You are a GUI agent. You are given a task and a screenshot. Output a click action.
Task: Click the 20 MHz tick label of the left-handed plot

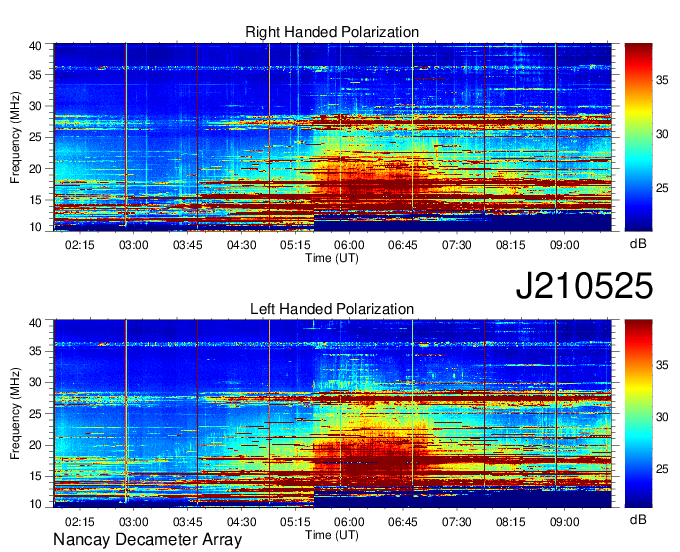[x=35, y=445]
